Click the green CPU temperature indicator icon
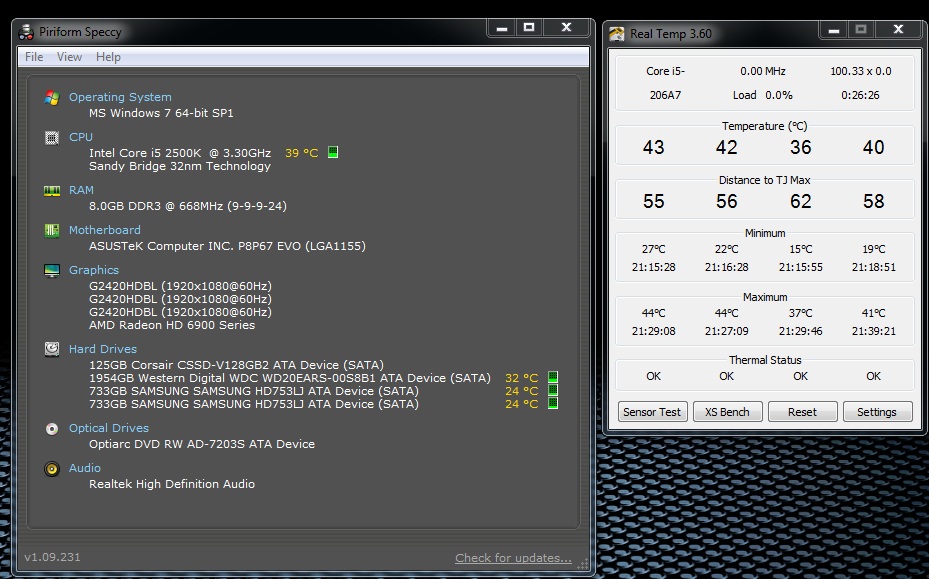Viewport: 929px width, 579px height. (x=333, y=152)
